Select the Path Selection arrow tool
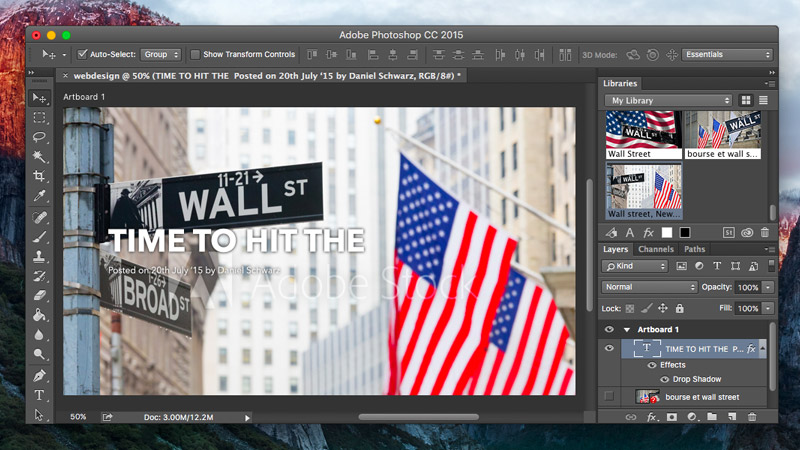The height and width of the screenshot is (450, 800). (39, 415)
